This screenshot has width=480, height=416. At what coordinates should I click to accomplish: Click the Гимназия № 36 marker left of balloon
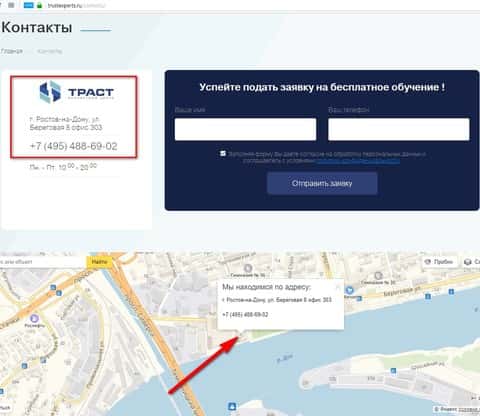click(248, 268)
